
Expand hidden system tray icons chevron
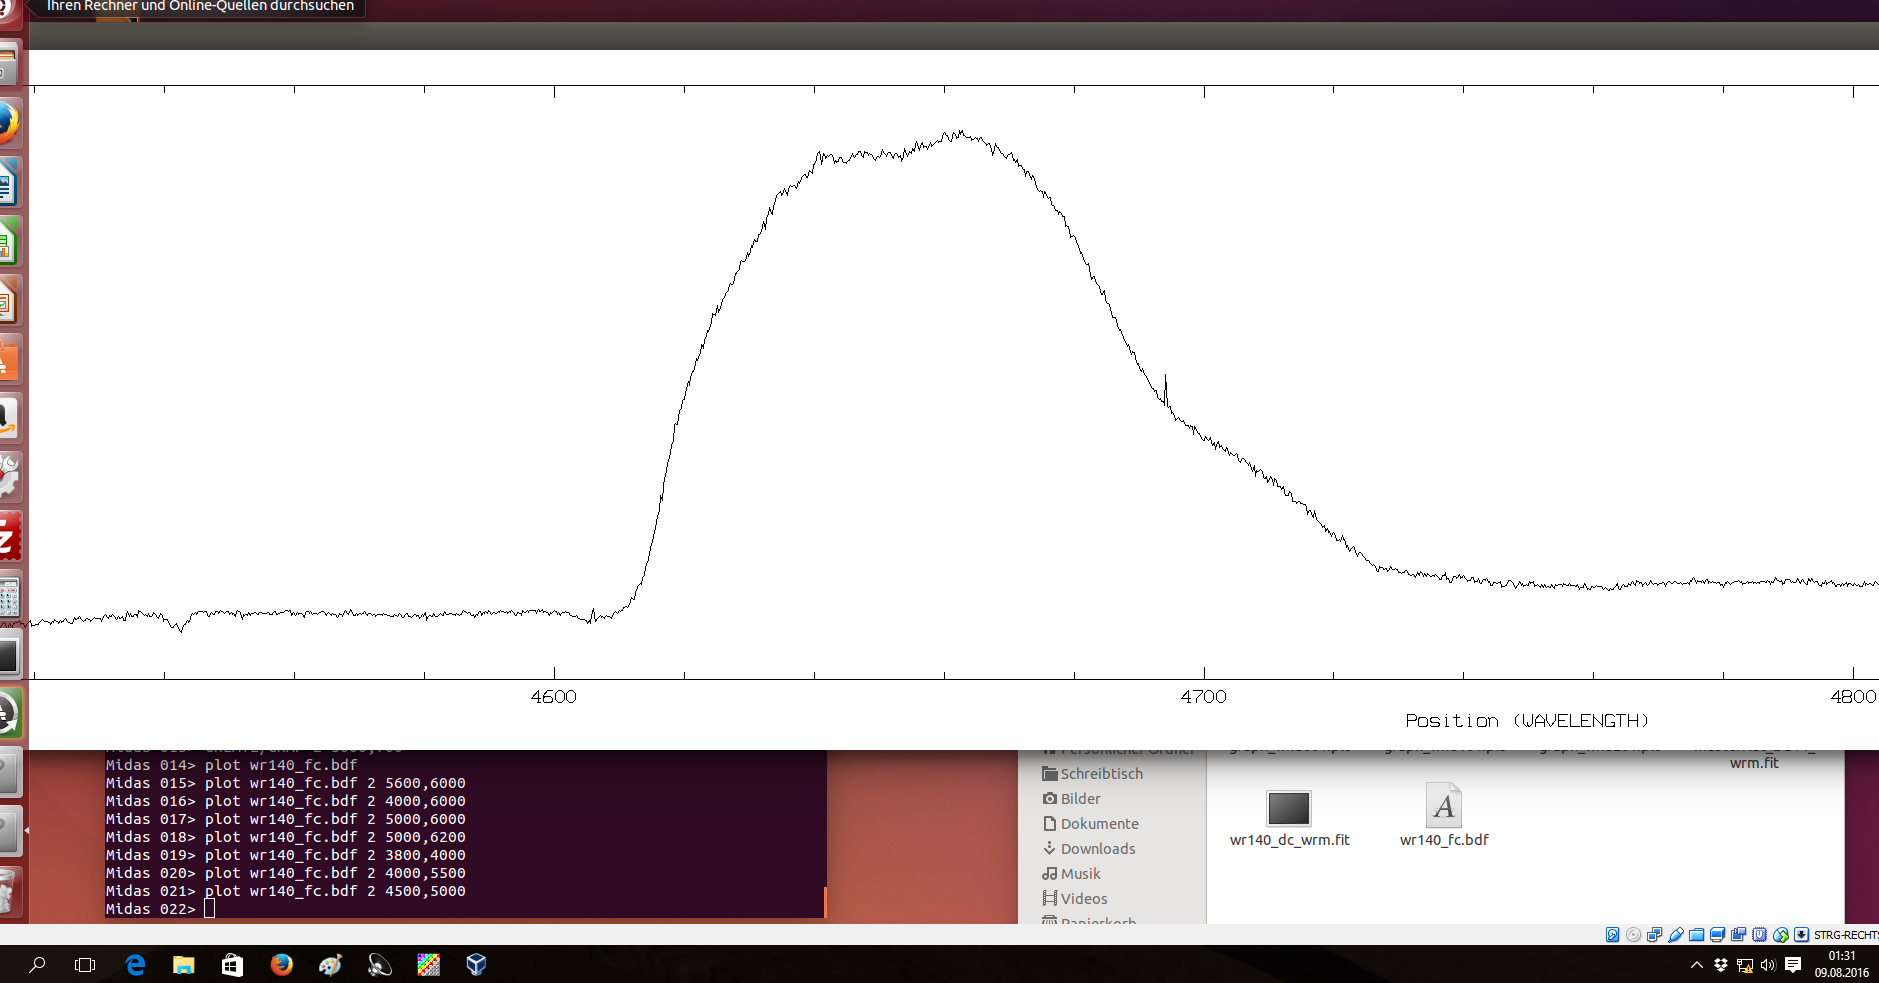1696,965
